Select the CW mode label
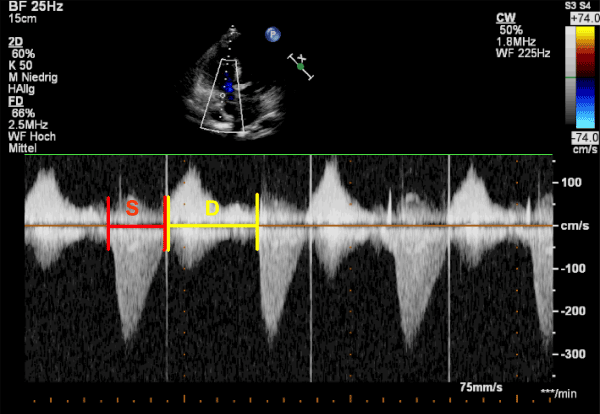Screen dimensions: 600x414 505,17
